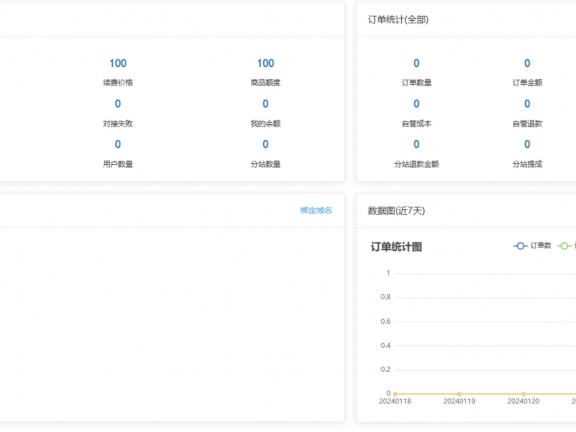Click the 分站退款金额 label
Viewport: 576px width, 432px height.
[x=417, y=164]
